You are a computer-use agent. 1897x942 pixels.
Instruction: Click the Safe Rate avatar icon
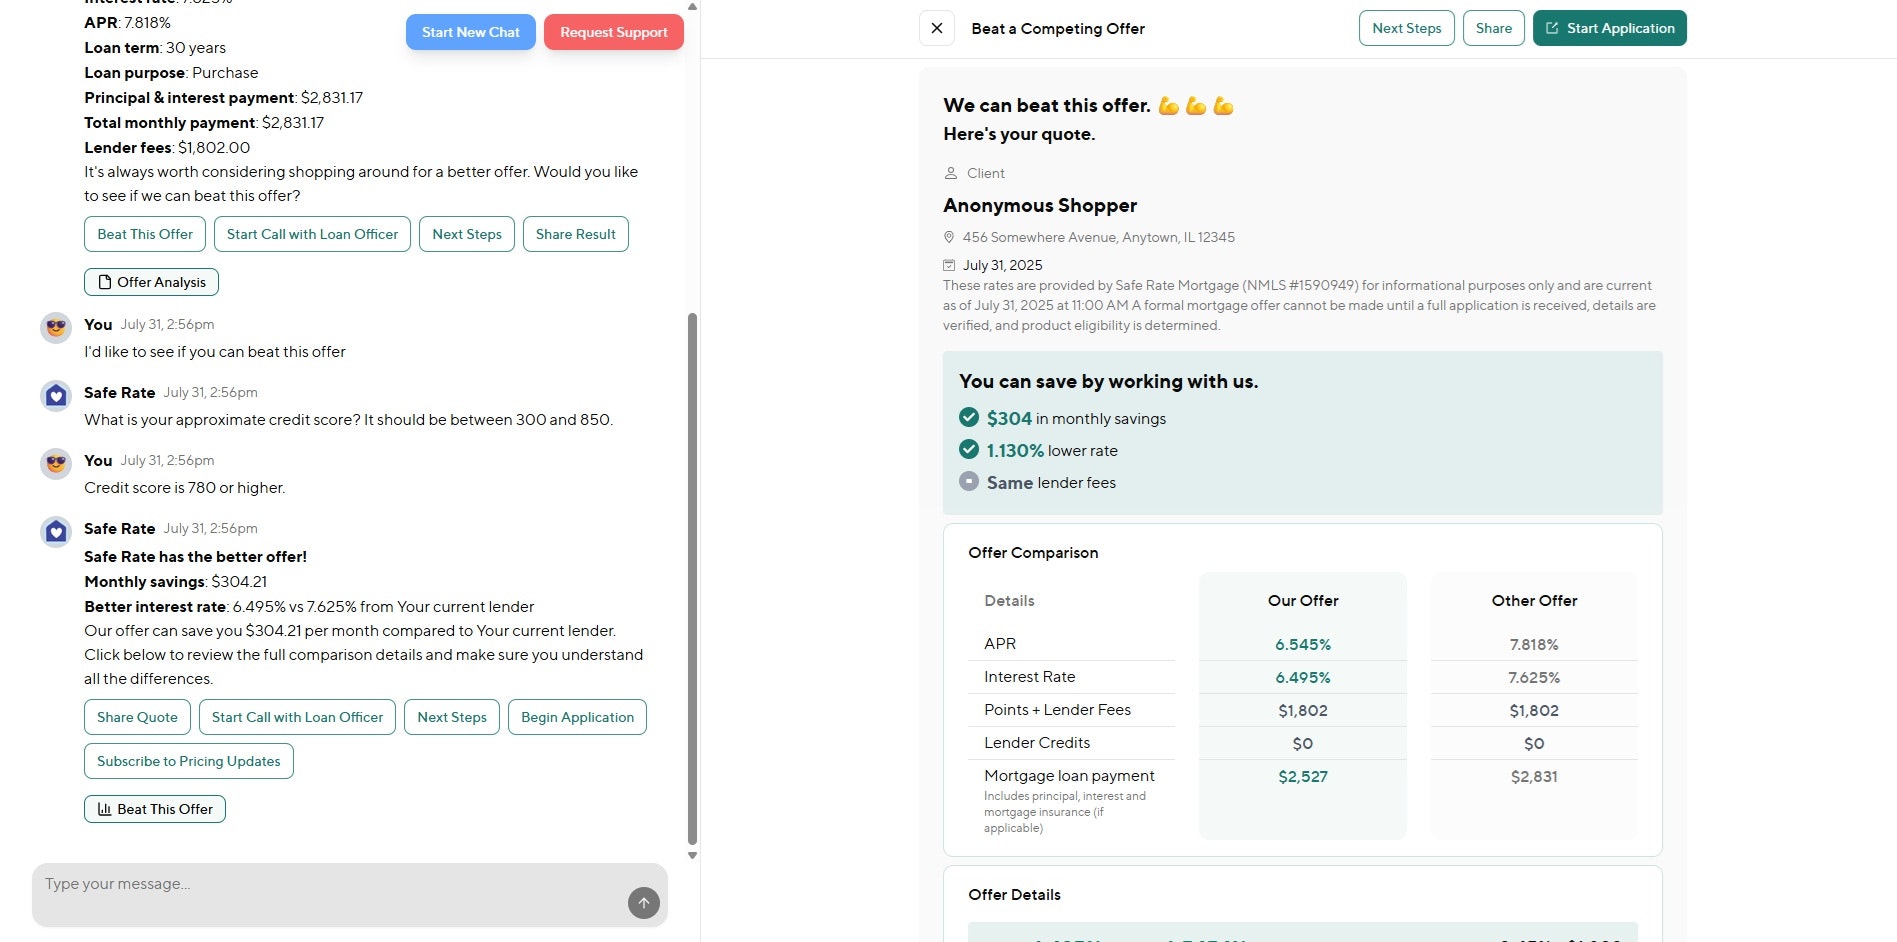[56, 396]
